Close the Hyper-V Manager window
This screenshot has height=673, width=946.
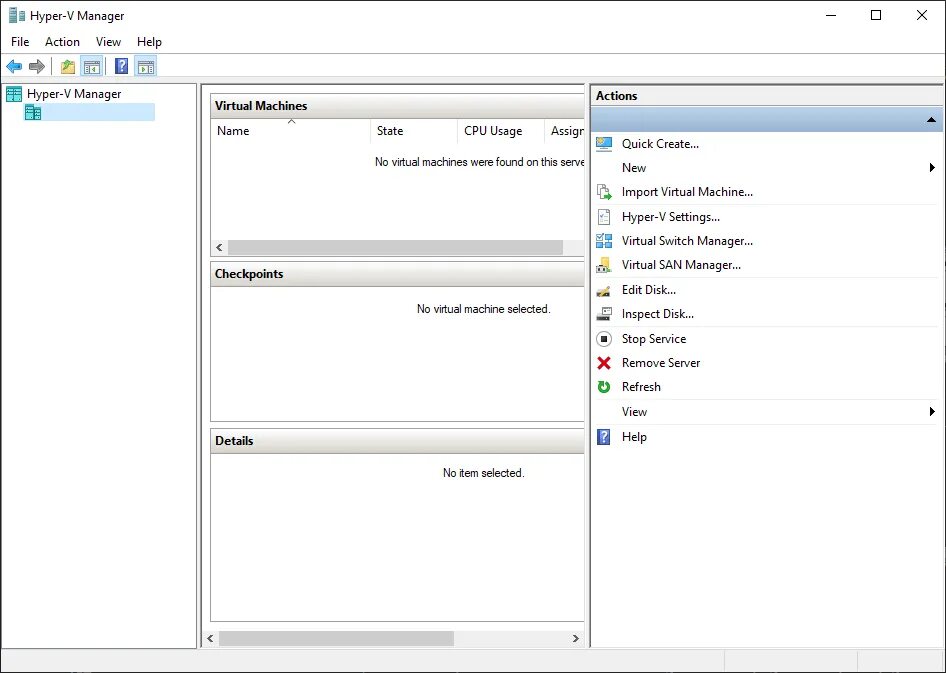922,15
